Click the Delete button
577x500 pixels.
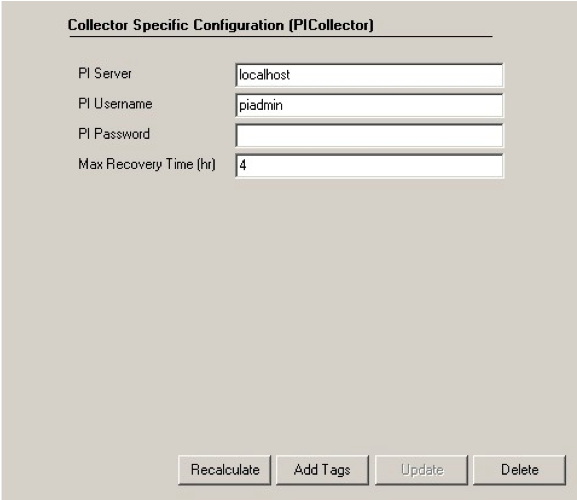[519, 470]
